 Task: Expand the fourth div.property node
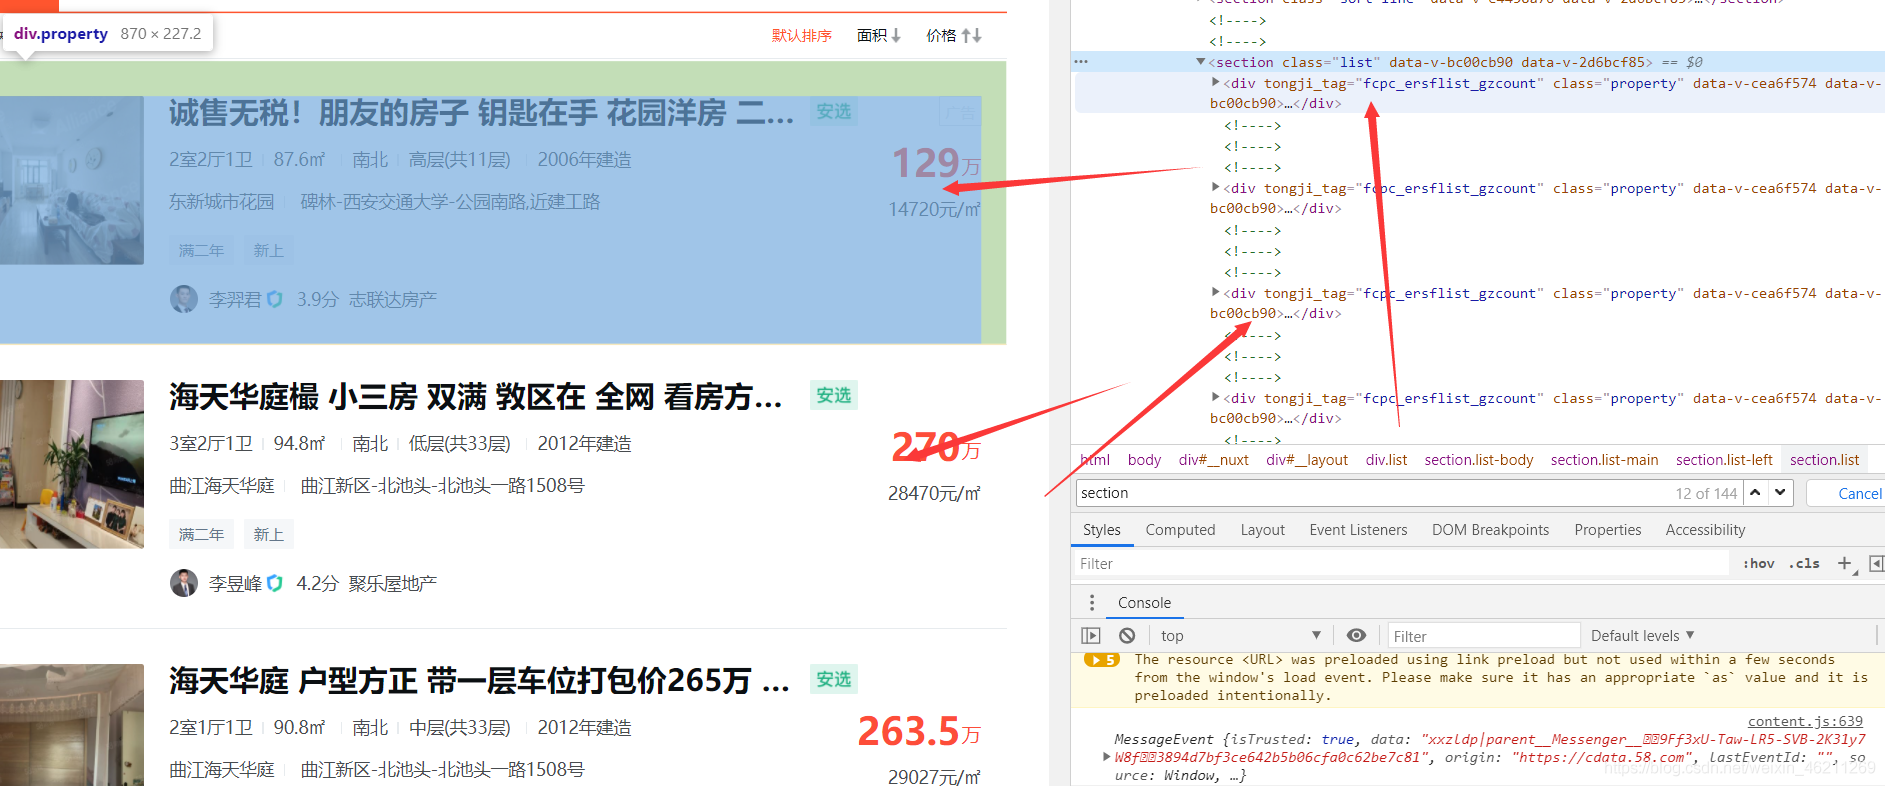click(x=1215, y=398)
